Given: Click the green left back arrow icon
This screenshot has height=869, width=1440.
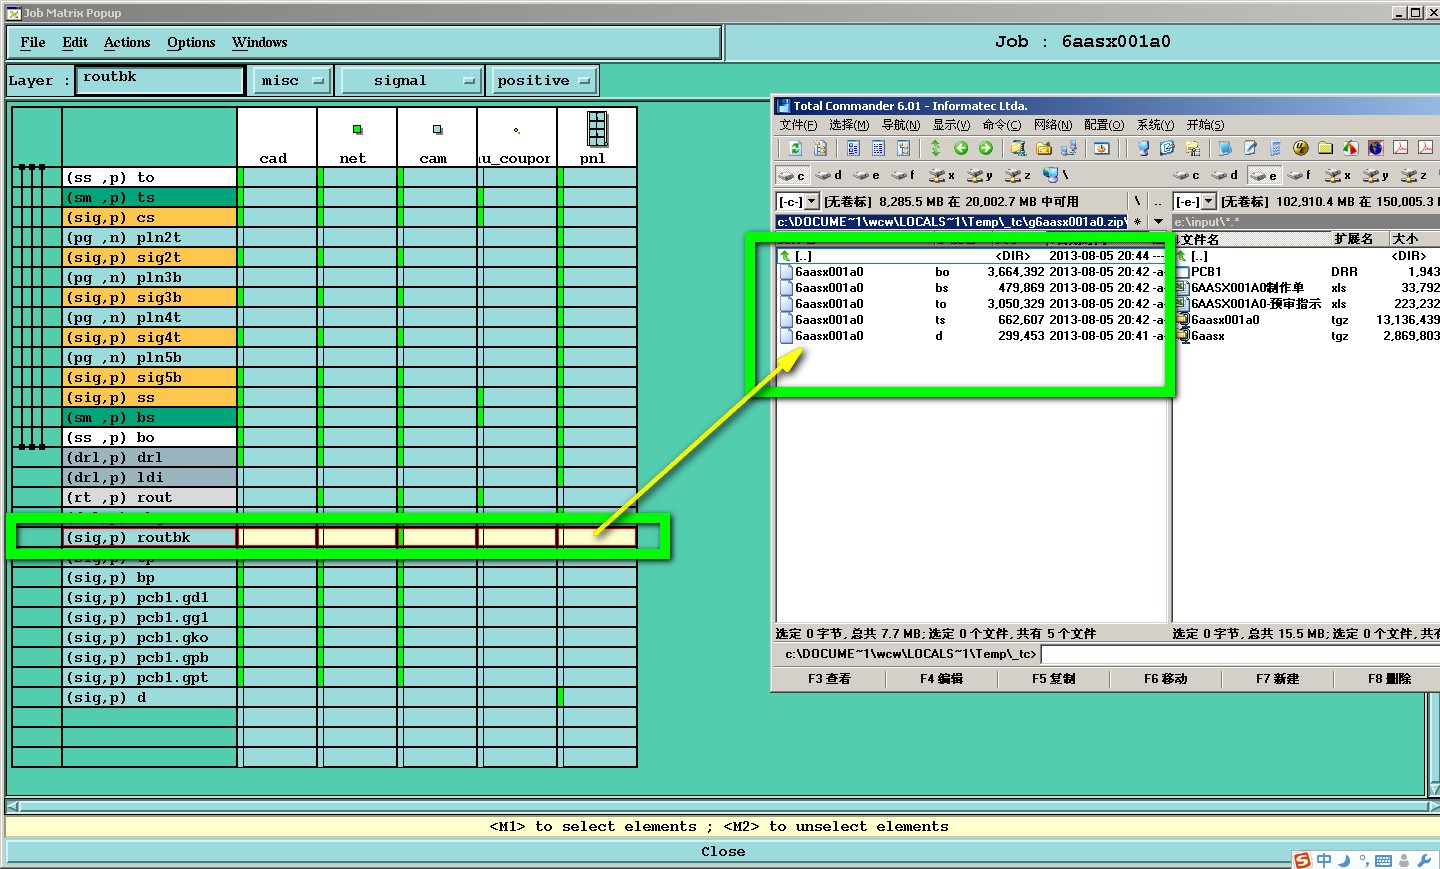Looking at the screenshot, I should (x=961, y=148).
